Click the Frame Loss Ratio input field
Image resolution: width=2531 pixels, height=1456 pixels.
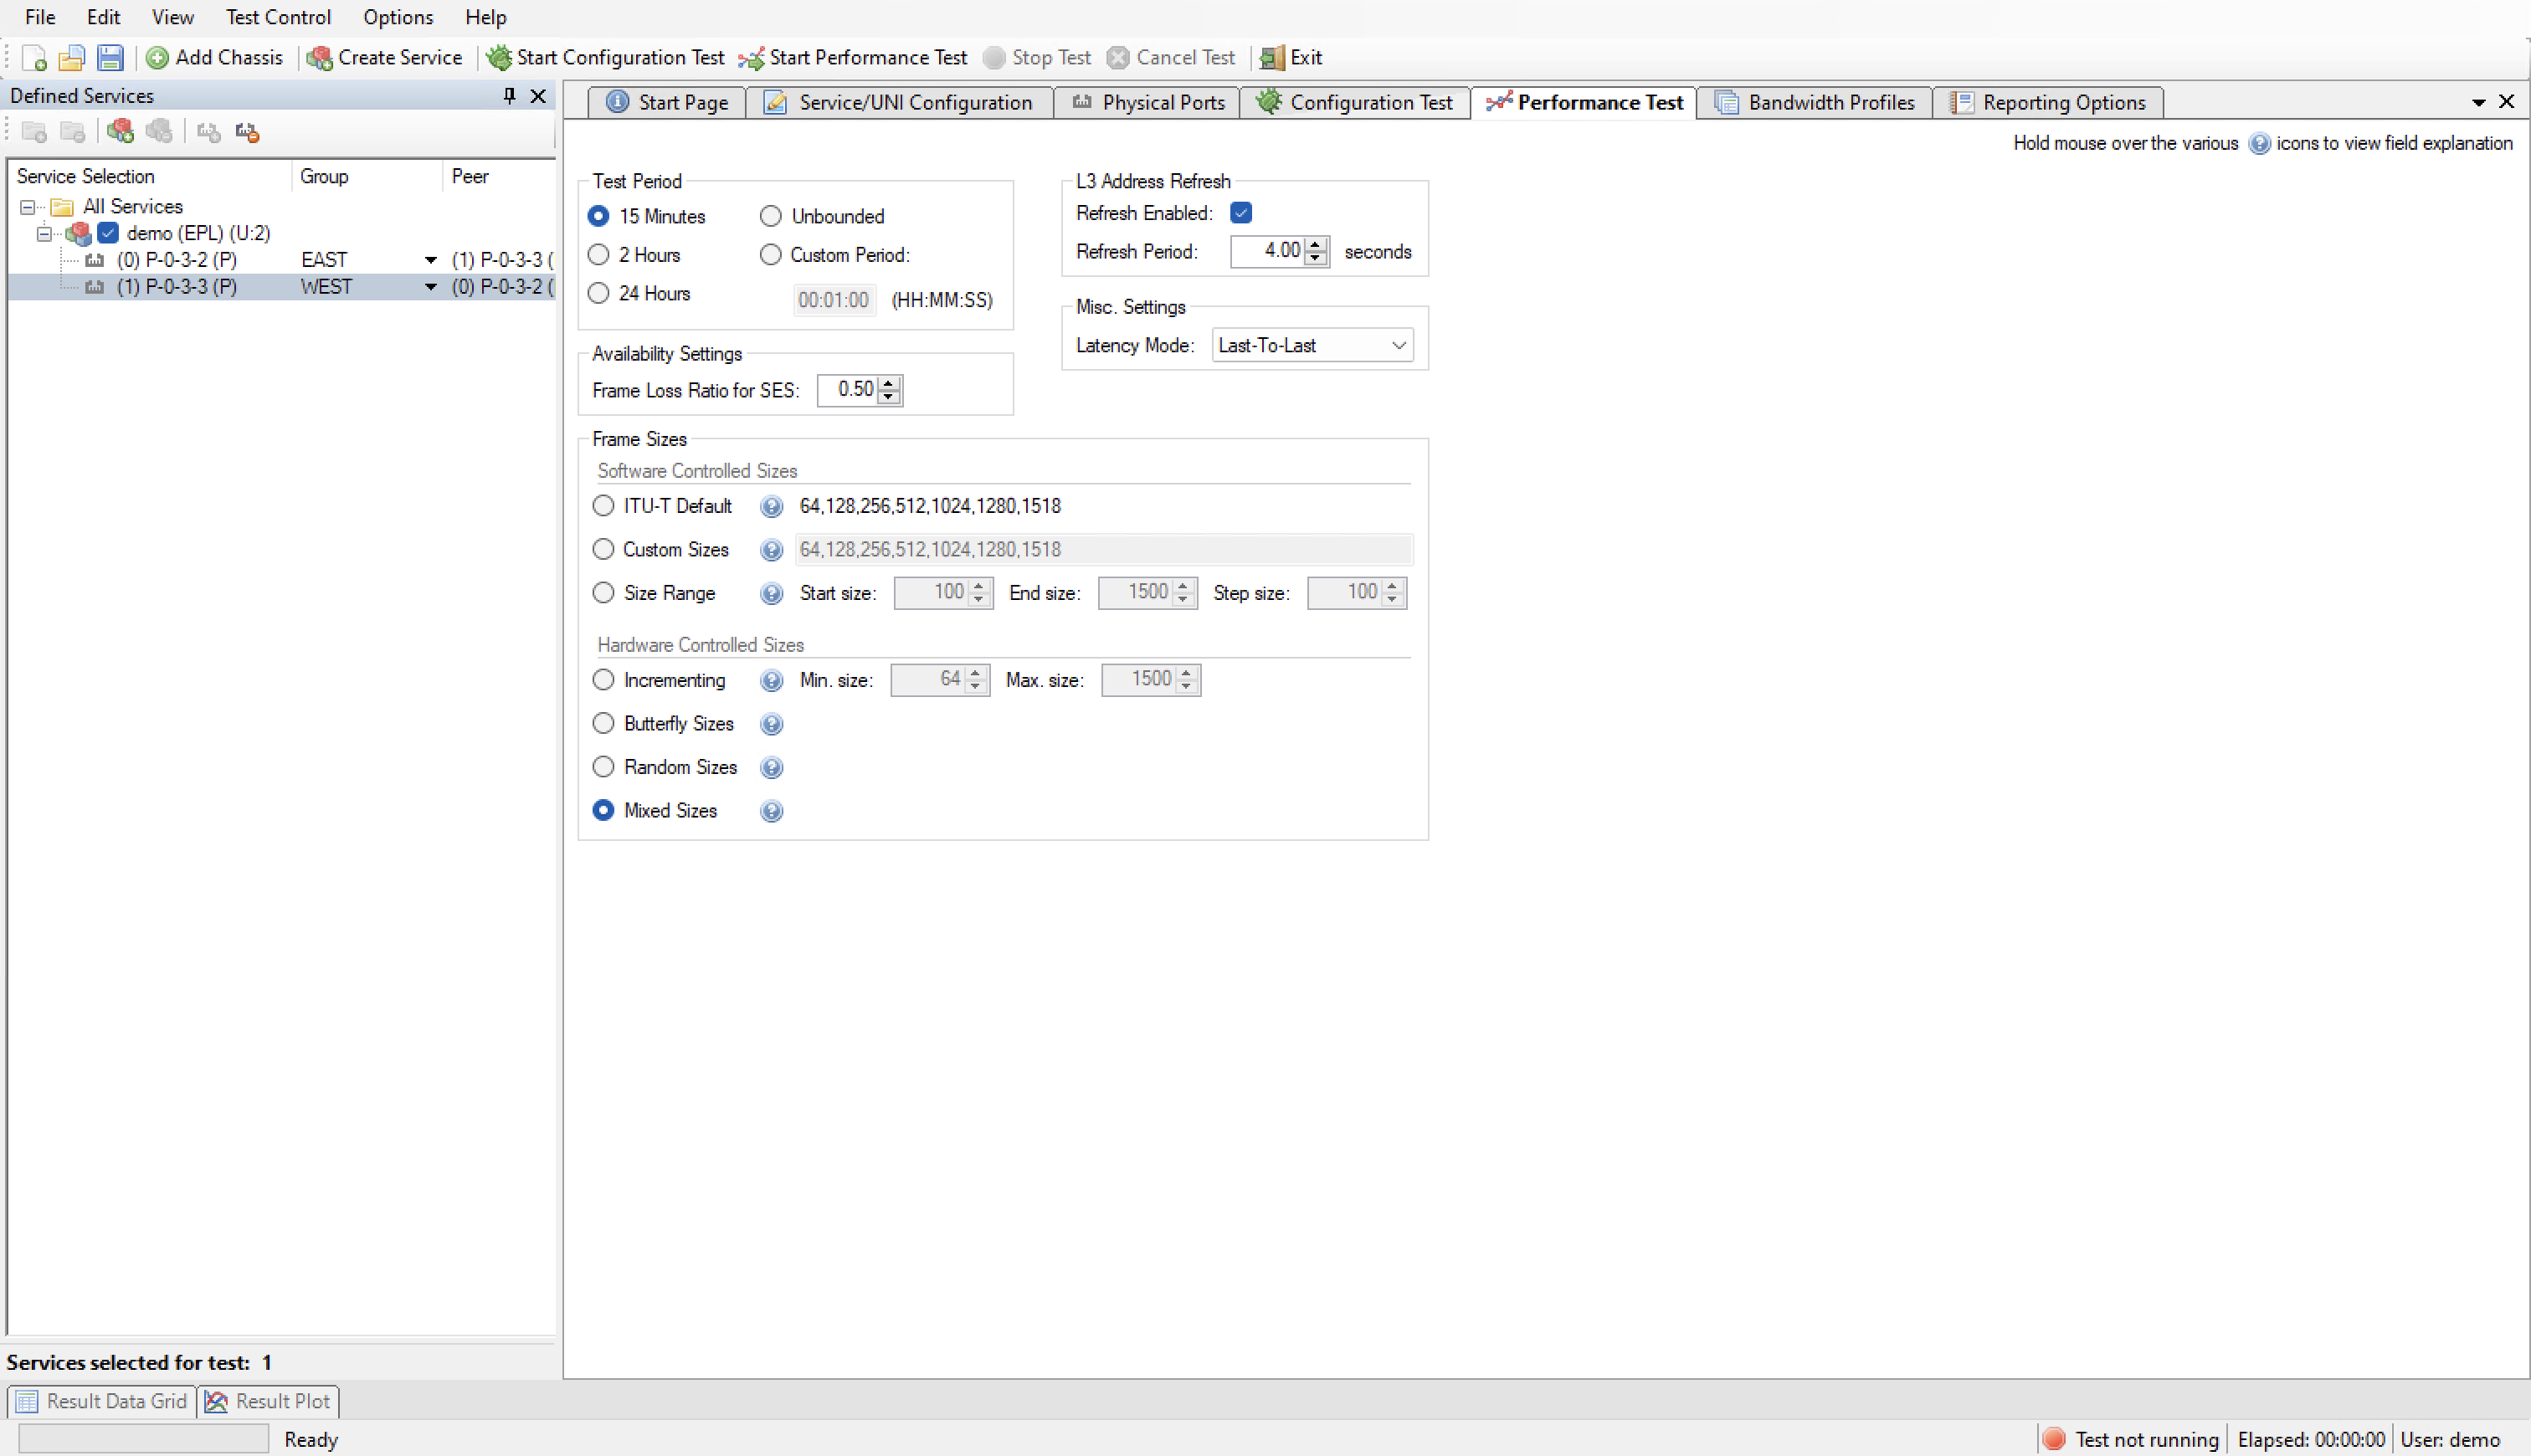(852, 387)
